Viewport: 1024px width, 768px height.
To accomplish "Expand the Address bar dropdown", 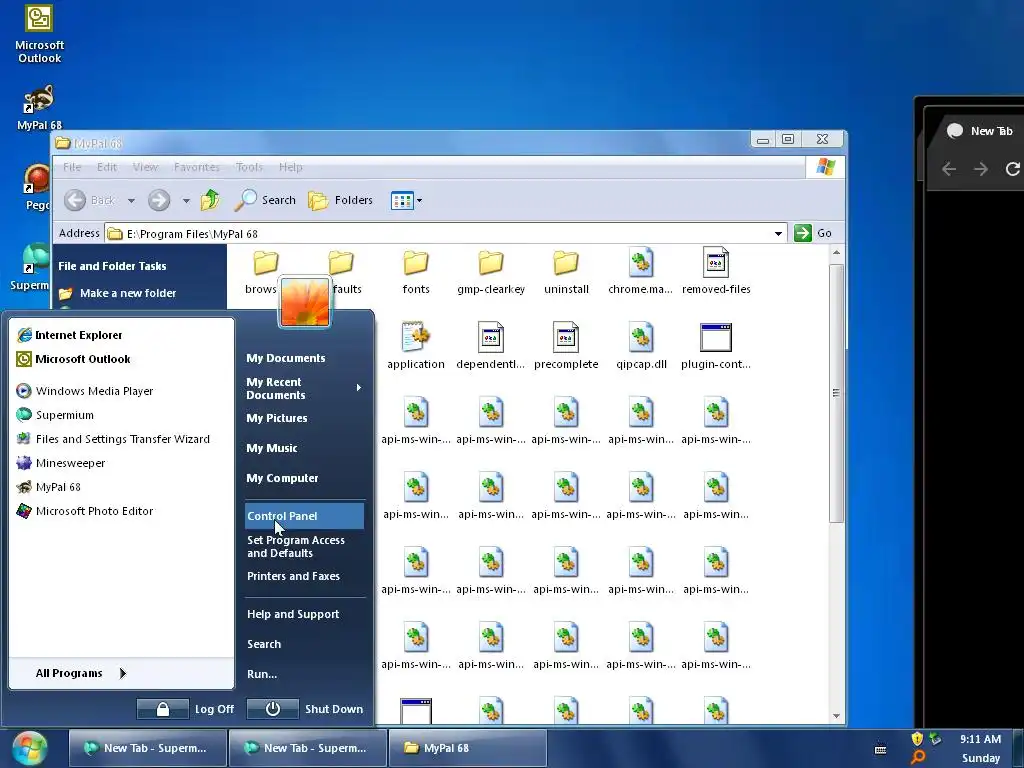I will pos(778,234).
